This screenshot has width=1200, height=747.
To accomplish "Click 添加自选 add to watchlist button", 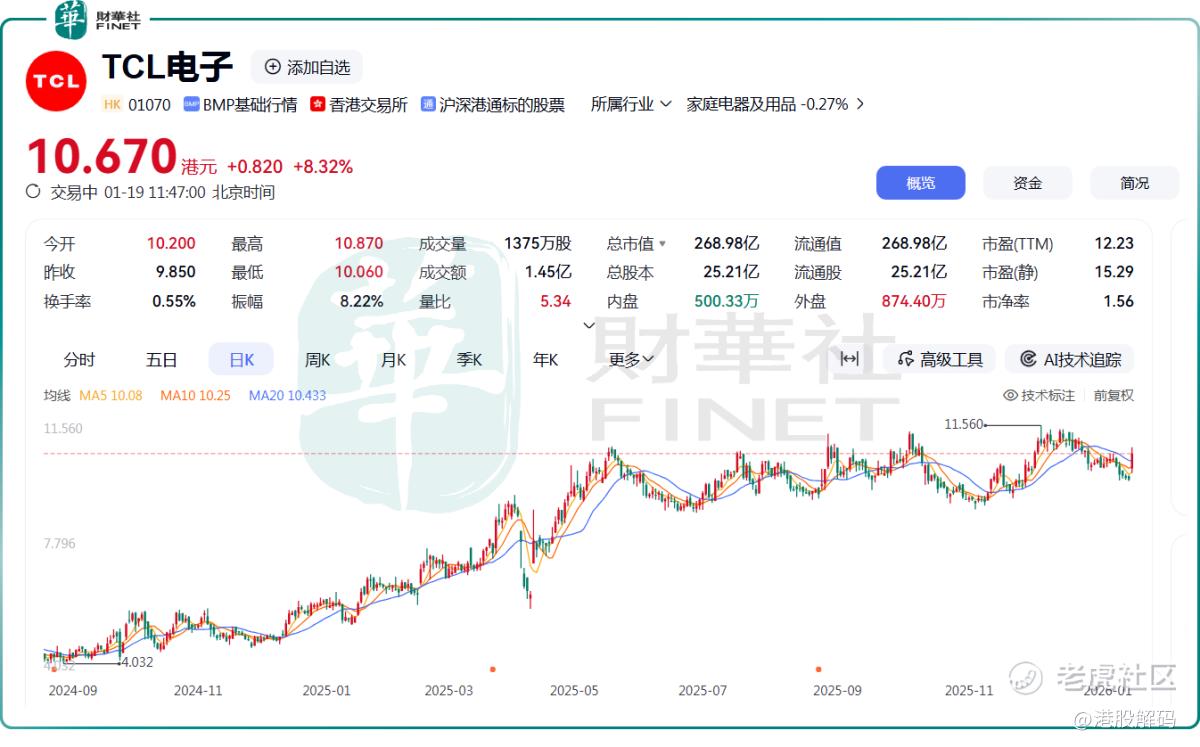I will (x=307, y=67).
